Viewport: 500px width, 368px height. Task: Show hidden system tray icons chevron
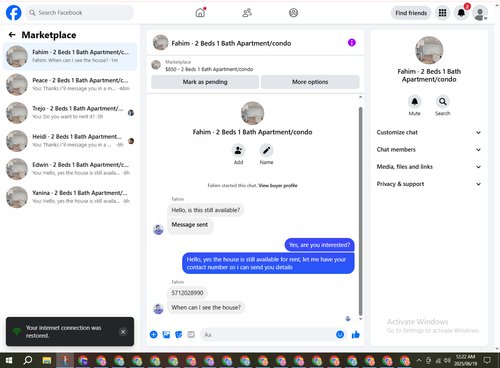[419, 360]
